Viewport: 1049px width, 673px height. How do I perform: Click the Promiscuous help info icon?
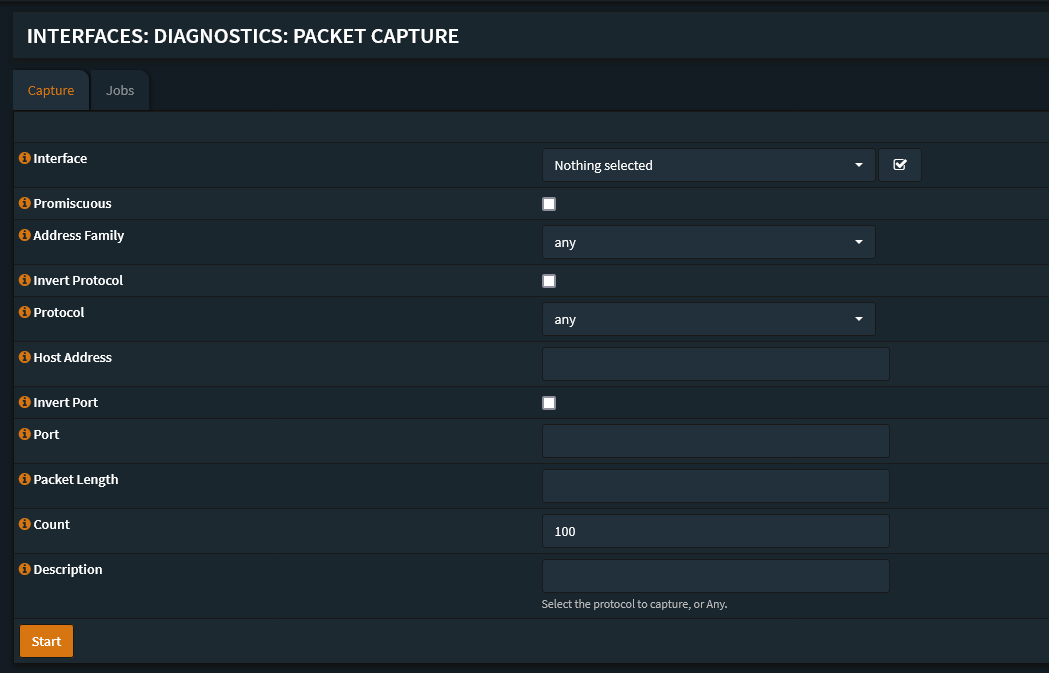[22, 203]
